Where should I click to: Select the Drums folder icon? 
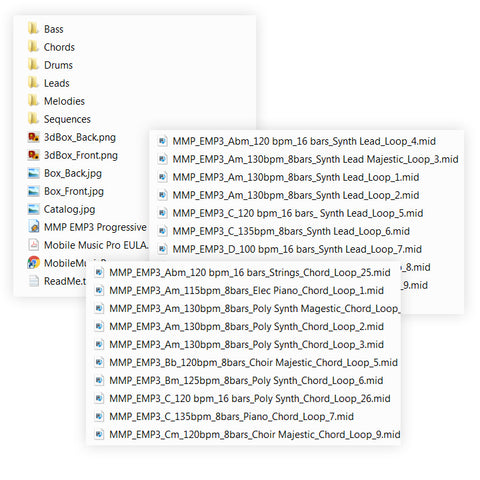click(33, 65)
